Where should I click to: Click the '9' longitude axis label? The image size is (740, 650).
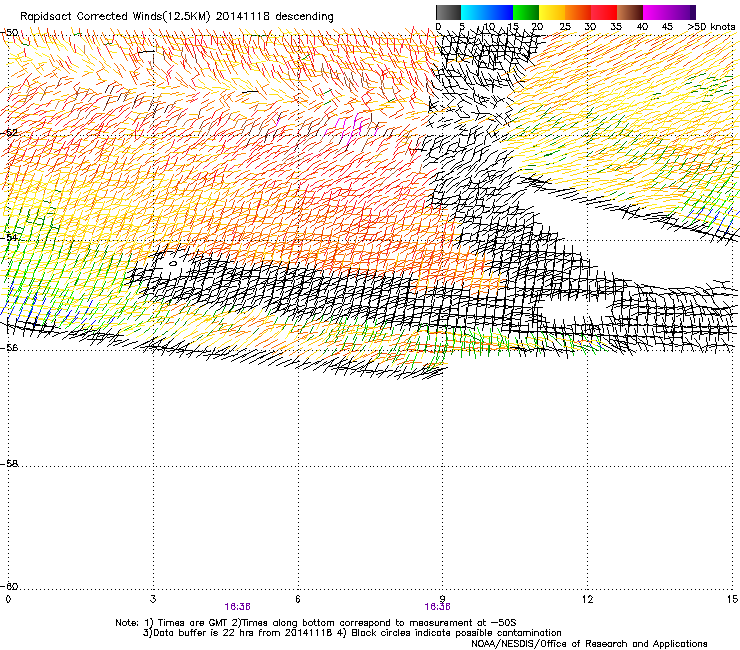(443, 599)
